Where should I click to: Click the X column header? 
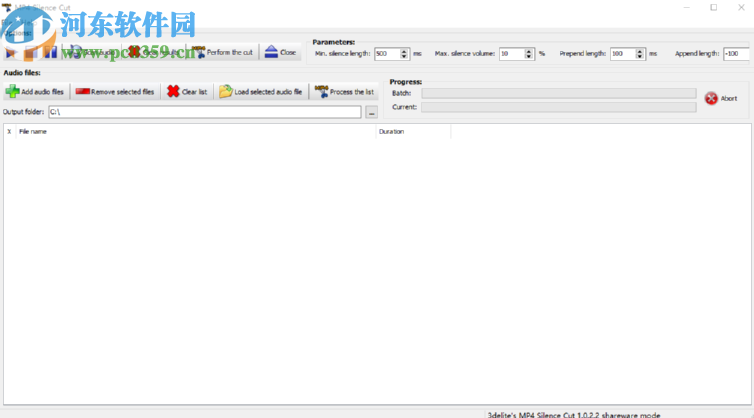10,131
